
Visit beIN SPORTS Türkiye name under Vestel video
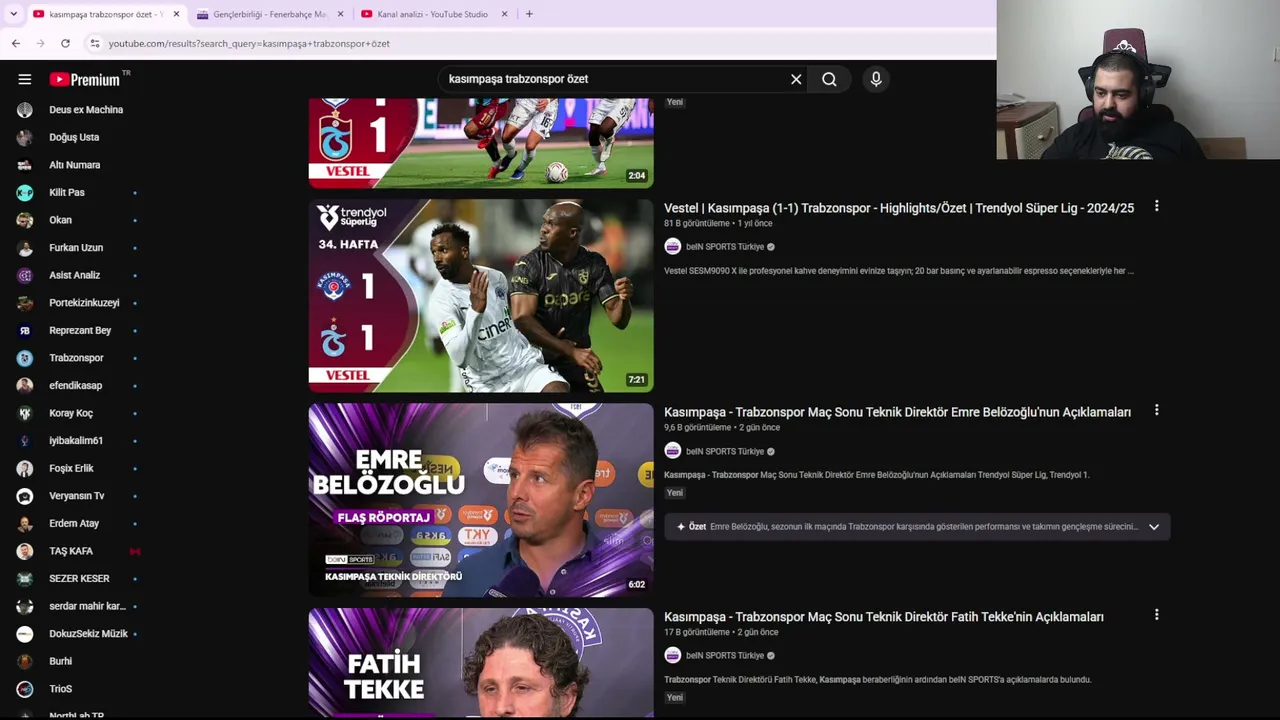click(x=725, y=247)
